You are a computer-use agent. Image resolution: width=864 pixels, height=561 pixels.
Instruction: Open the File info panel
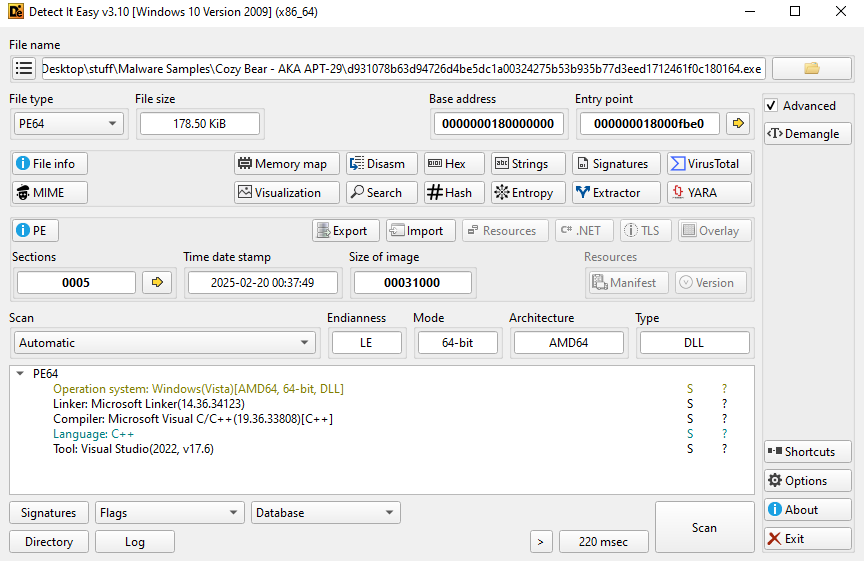[x=50, y=164]
